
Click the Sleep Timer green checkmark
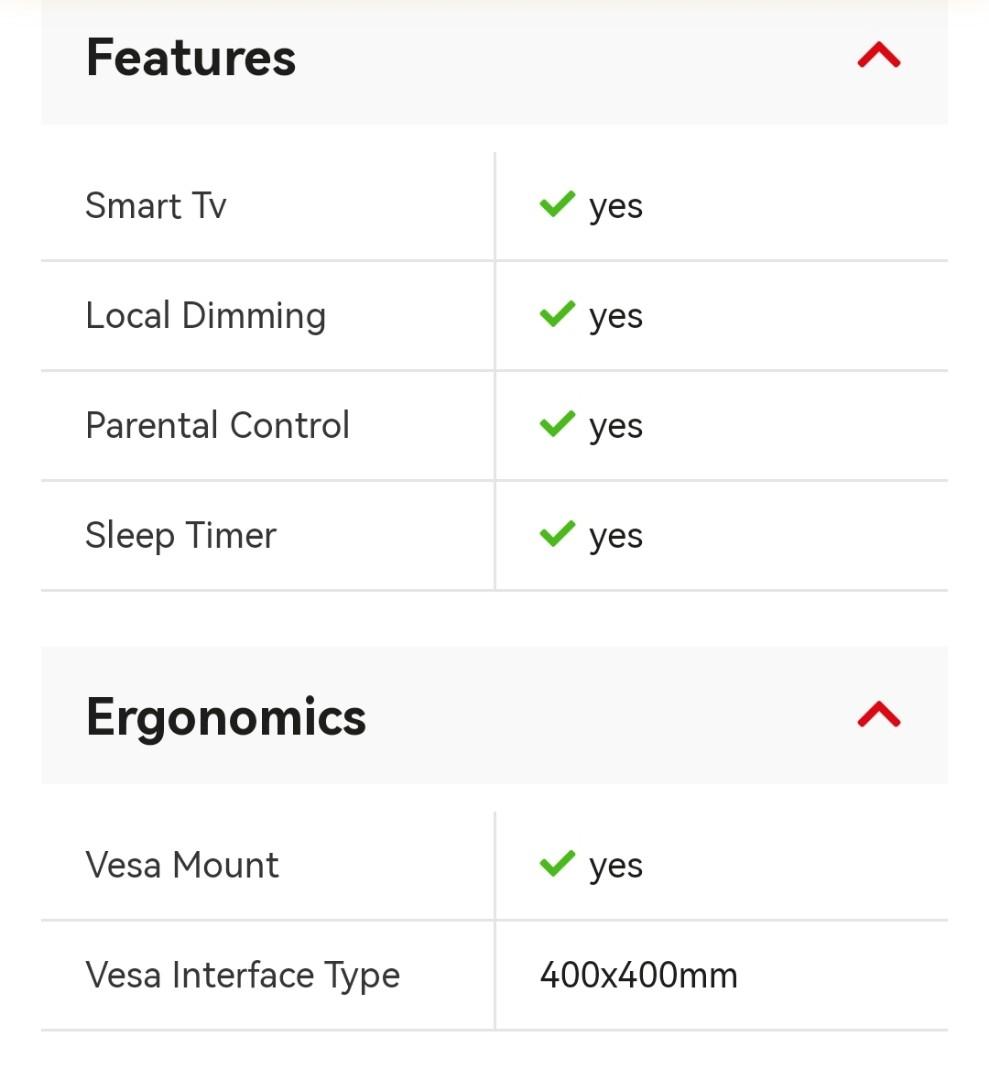point(556,534)
